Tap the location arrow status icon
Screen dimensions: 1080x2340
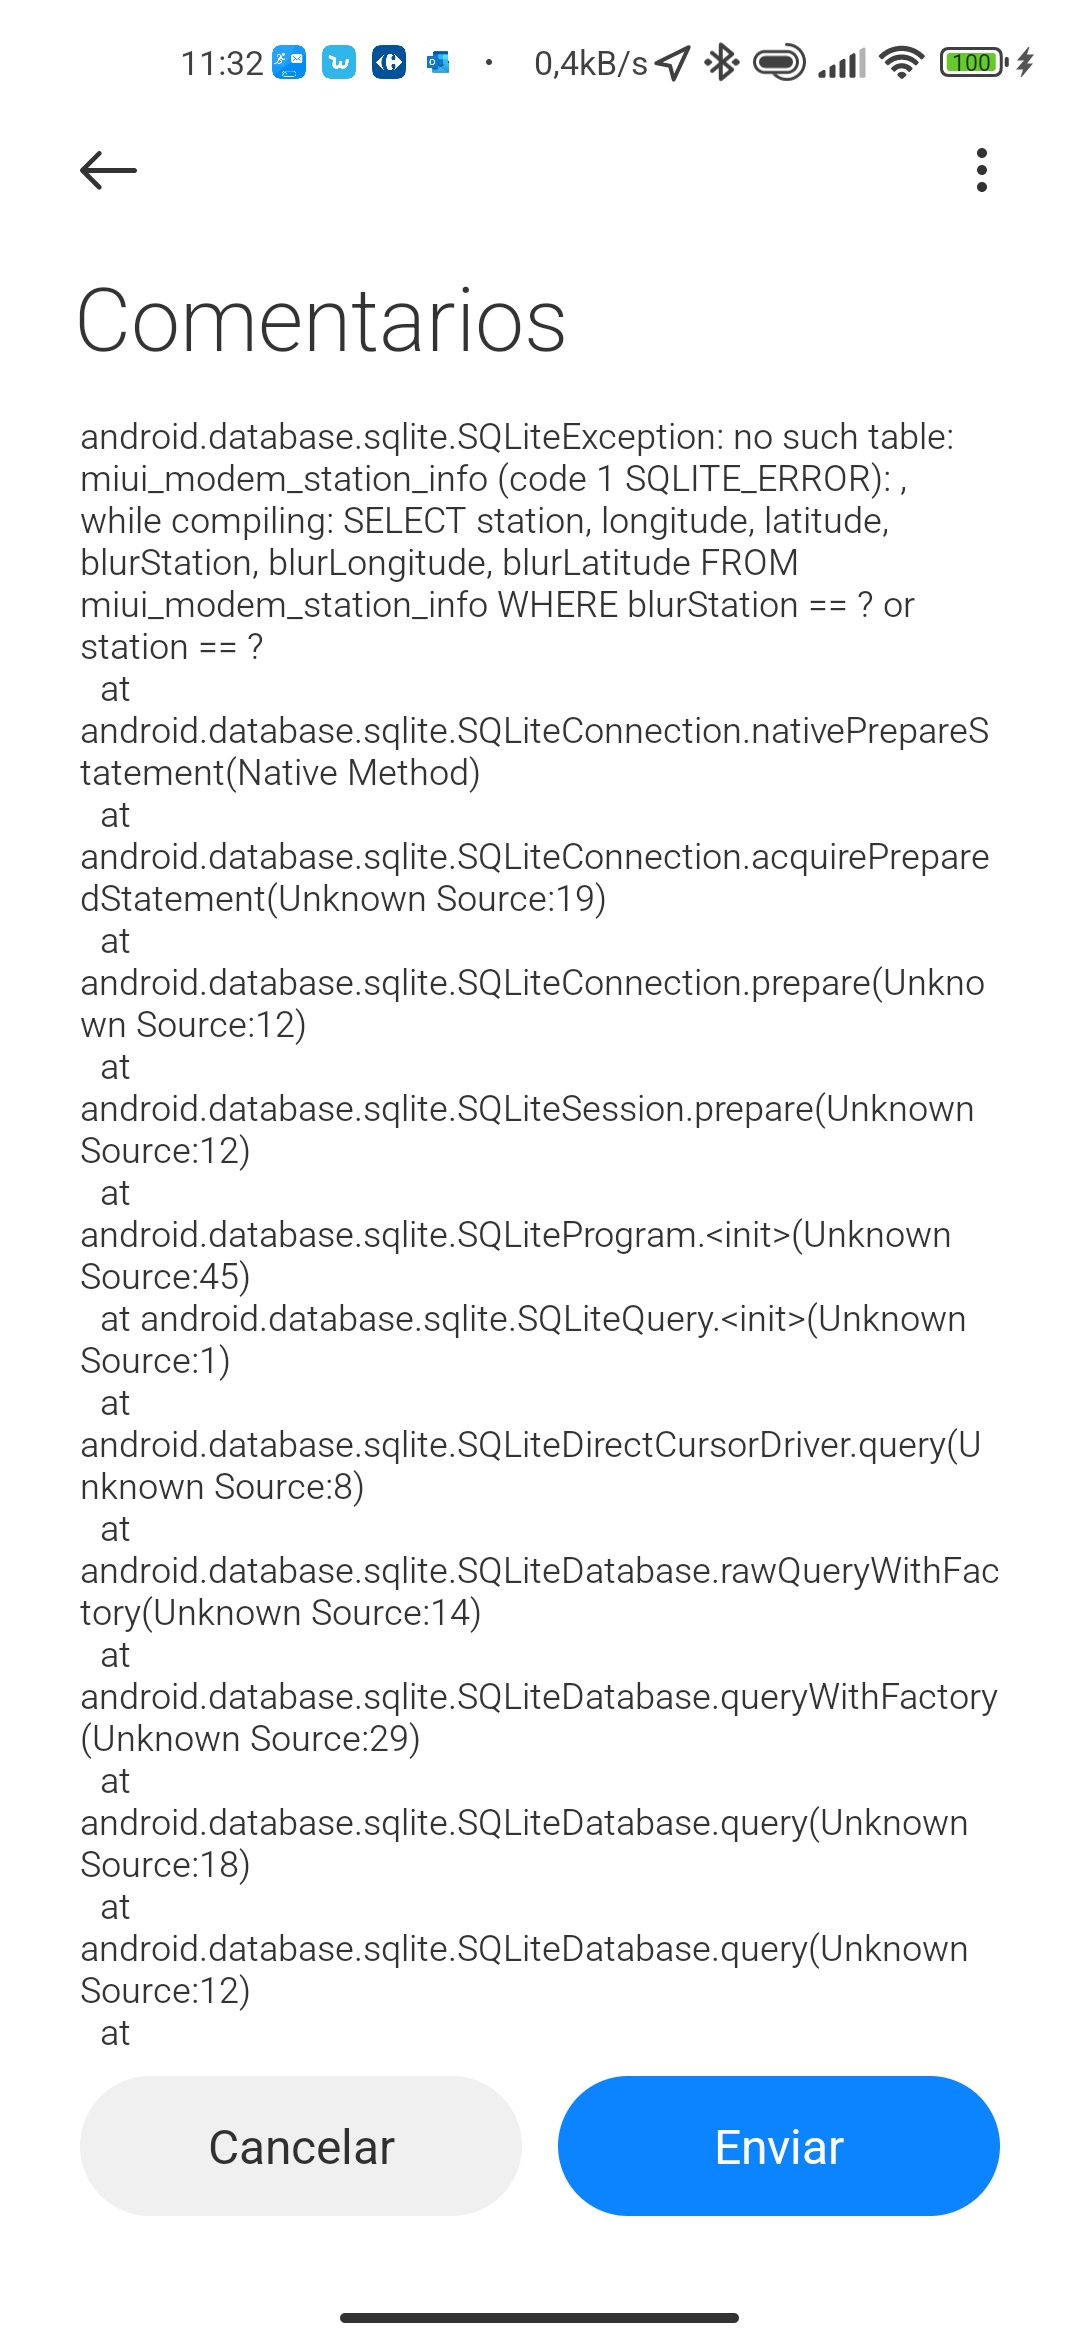click(x=673, y=63)
